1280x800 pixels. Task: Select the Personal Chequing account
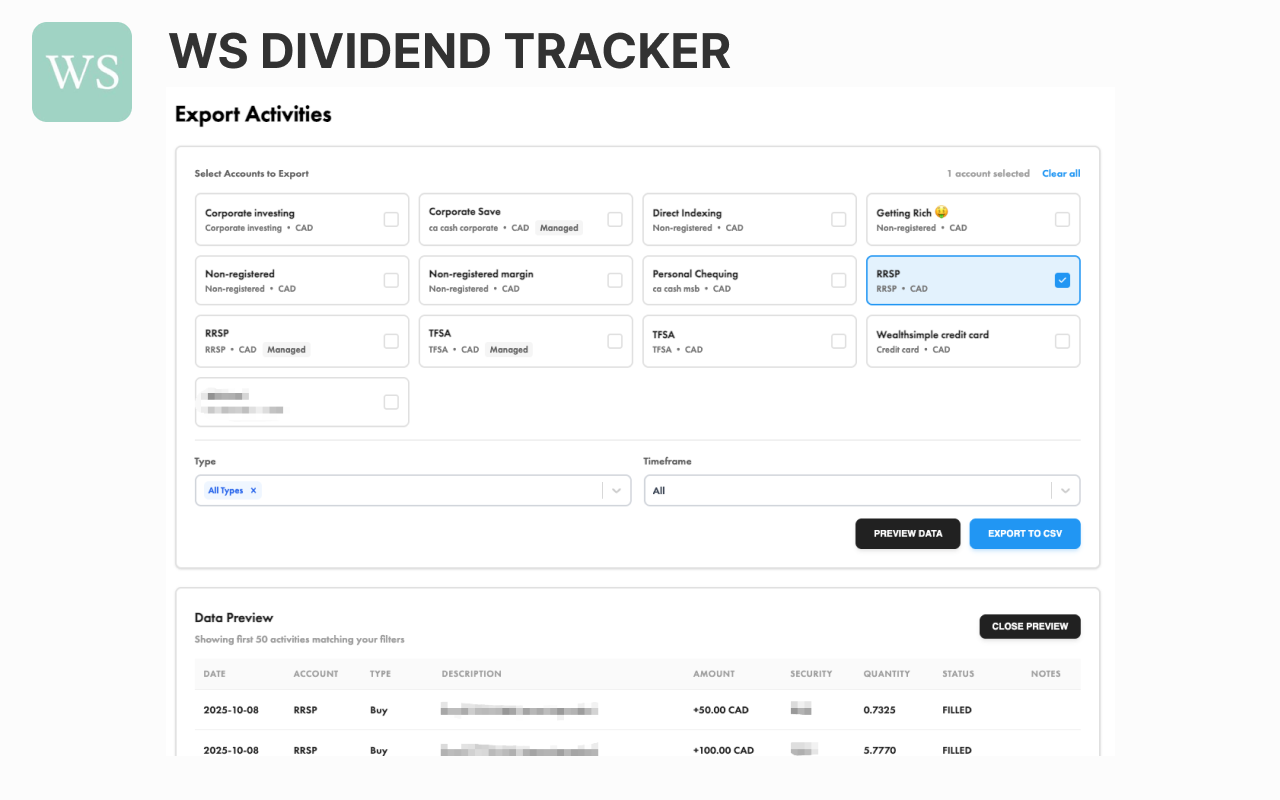[x=838, y=280]
